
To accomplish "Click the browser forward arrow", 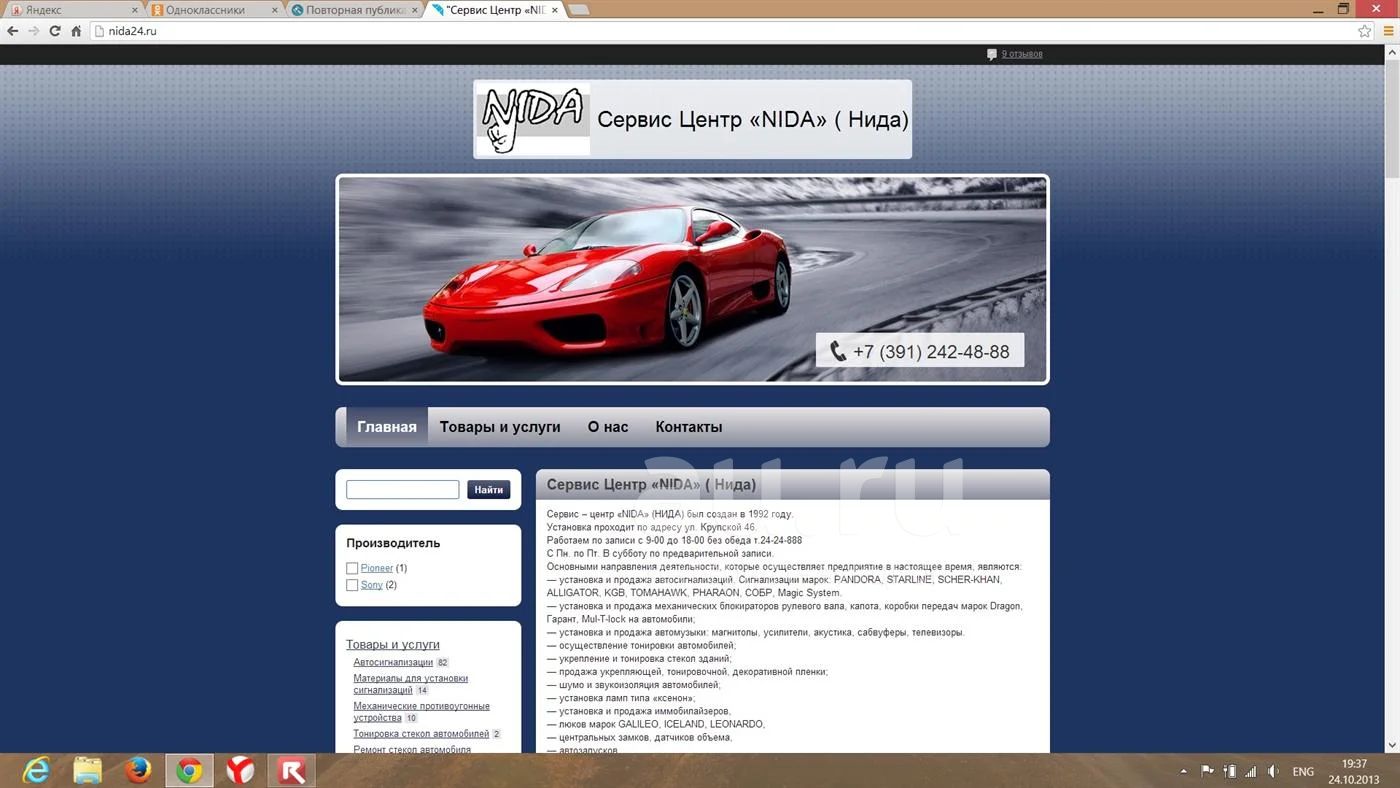I will 34,31.
